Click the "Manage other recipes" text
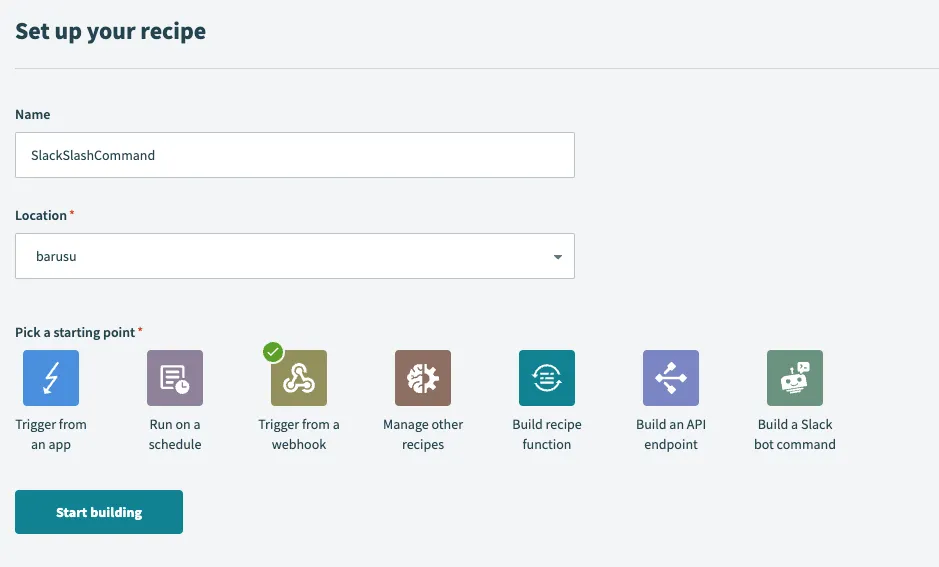This screenshot has width=939, height=567. (423, 434)
